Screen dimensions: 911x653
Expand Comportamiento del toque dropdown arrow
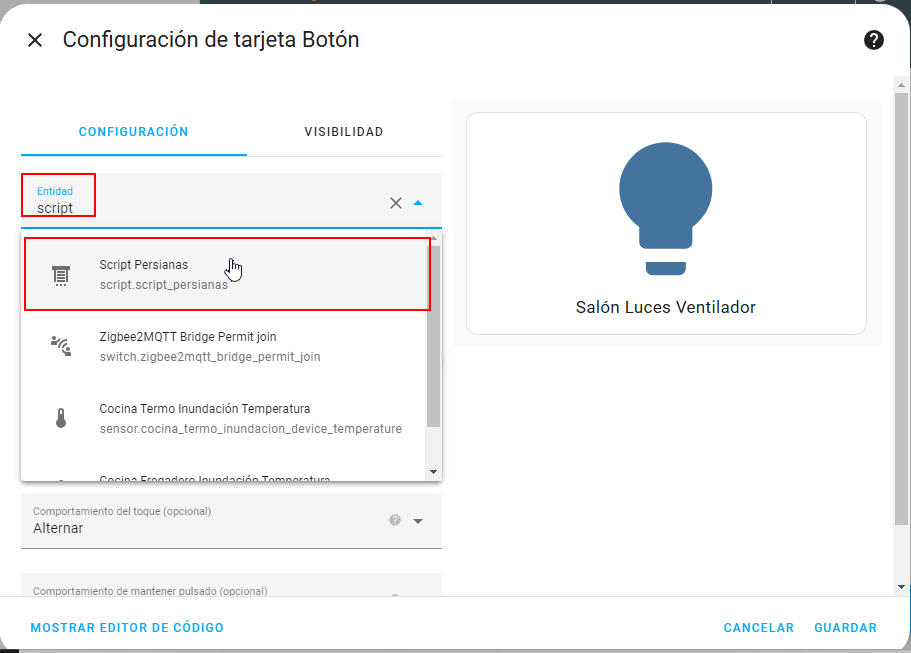pos(418,521)
